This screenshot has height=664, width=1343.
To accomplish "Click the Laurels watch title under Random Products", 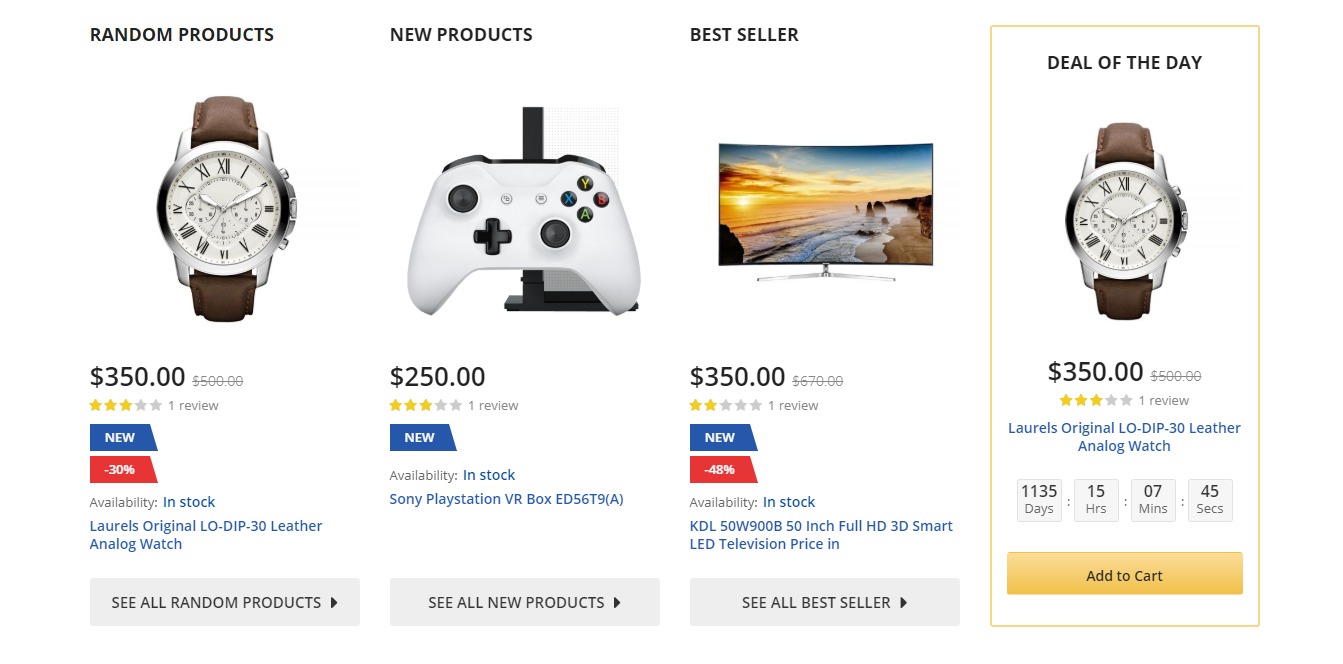I will pos(206,535).
